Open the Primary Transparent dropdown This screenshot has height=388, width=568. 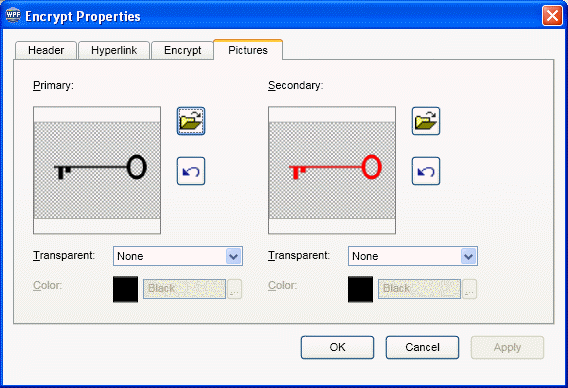pos(234,256)
